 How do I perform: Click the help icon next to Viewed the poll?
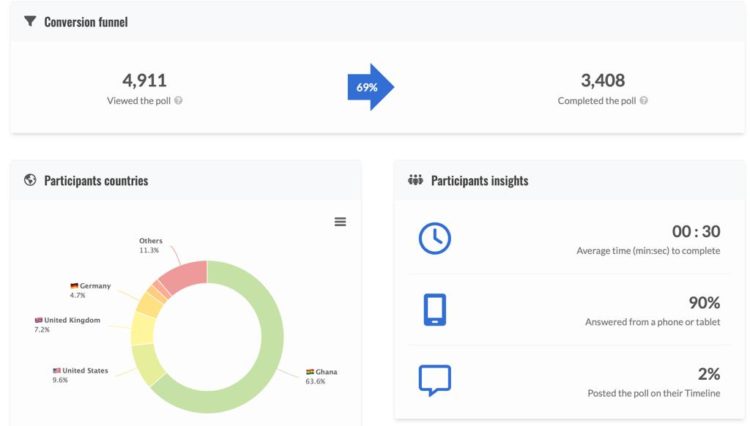[178, 101]
